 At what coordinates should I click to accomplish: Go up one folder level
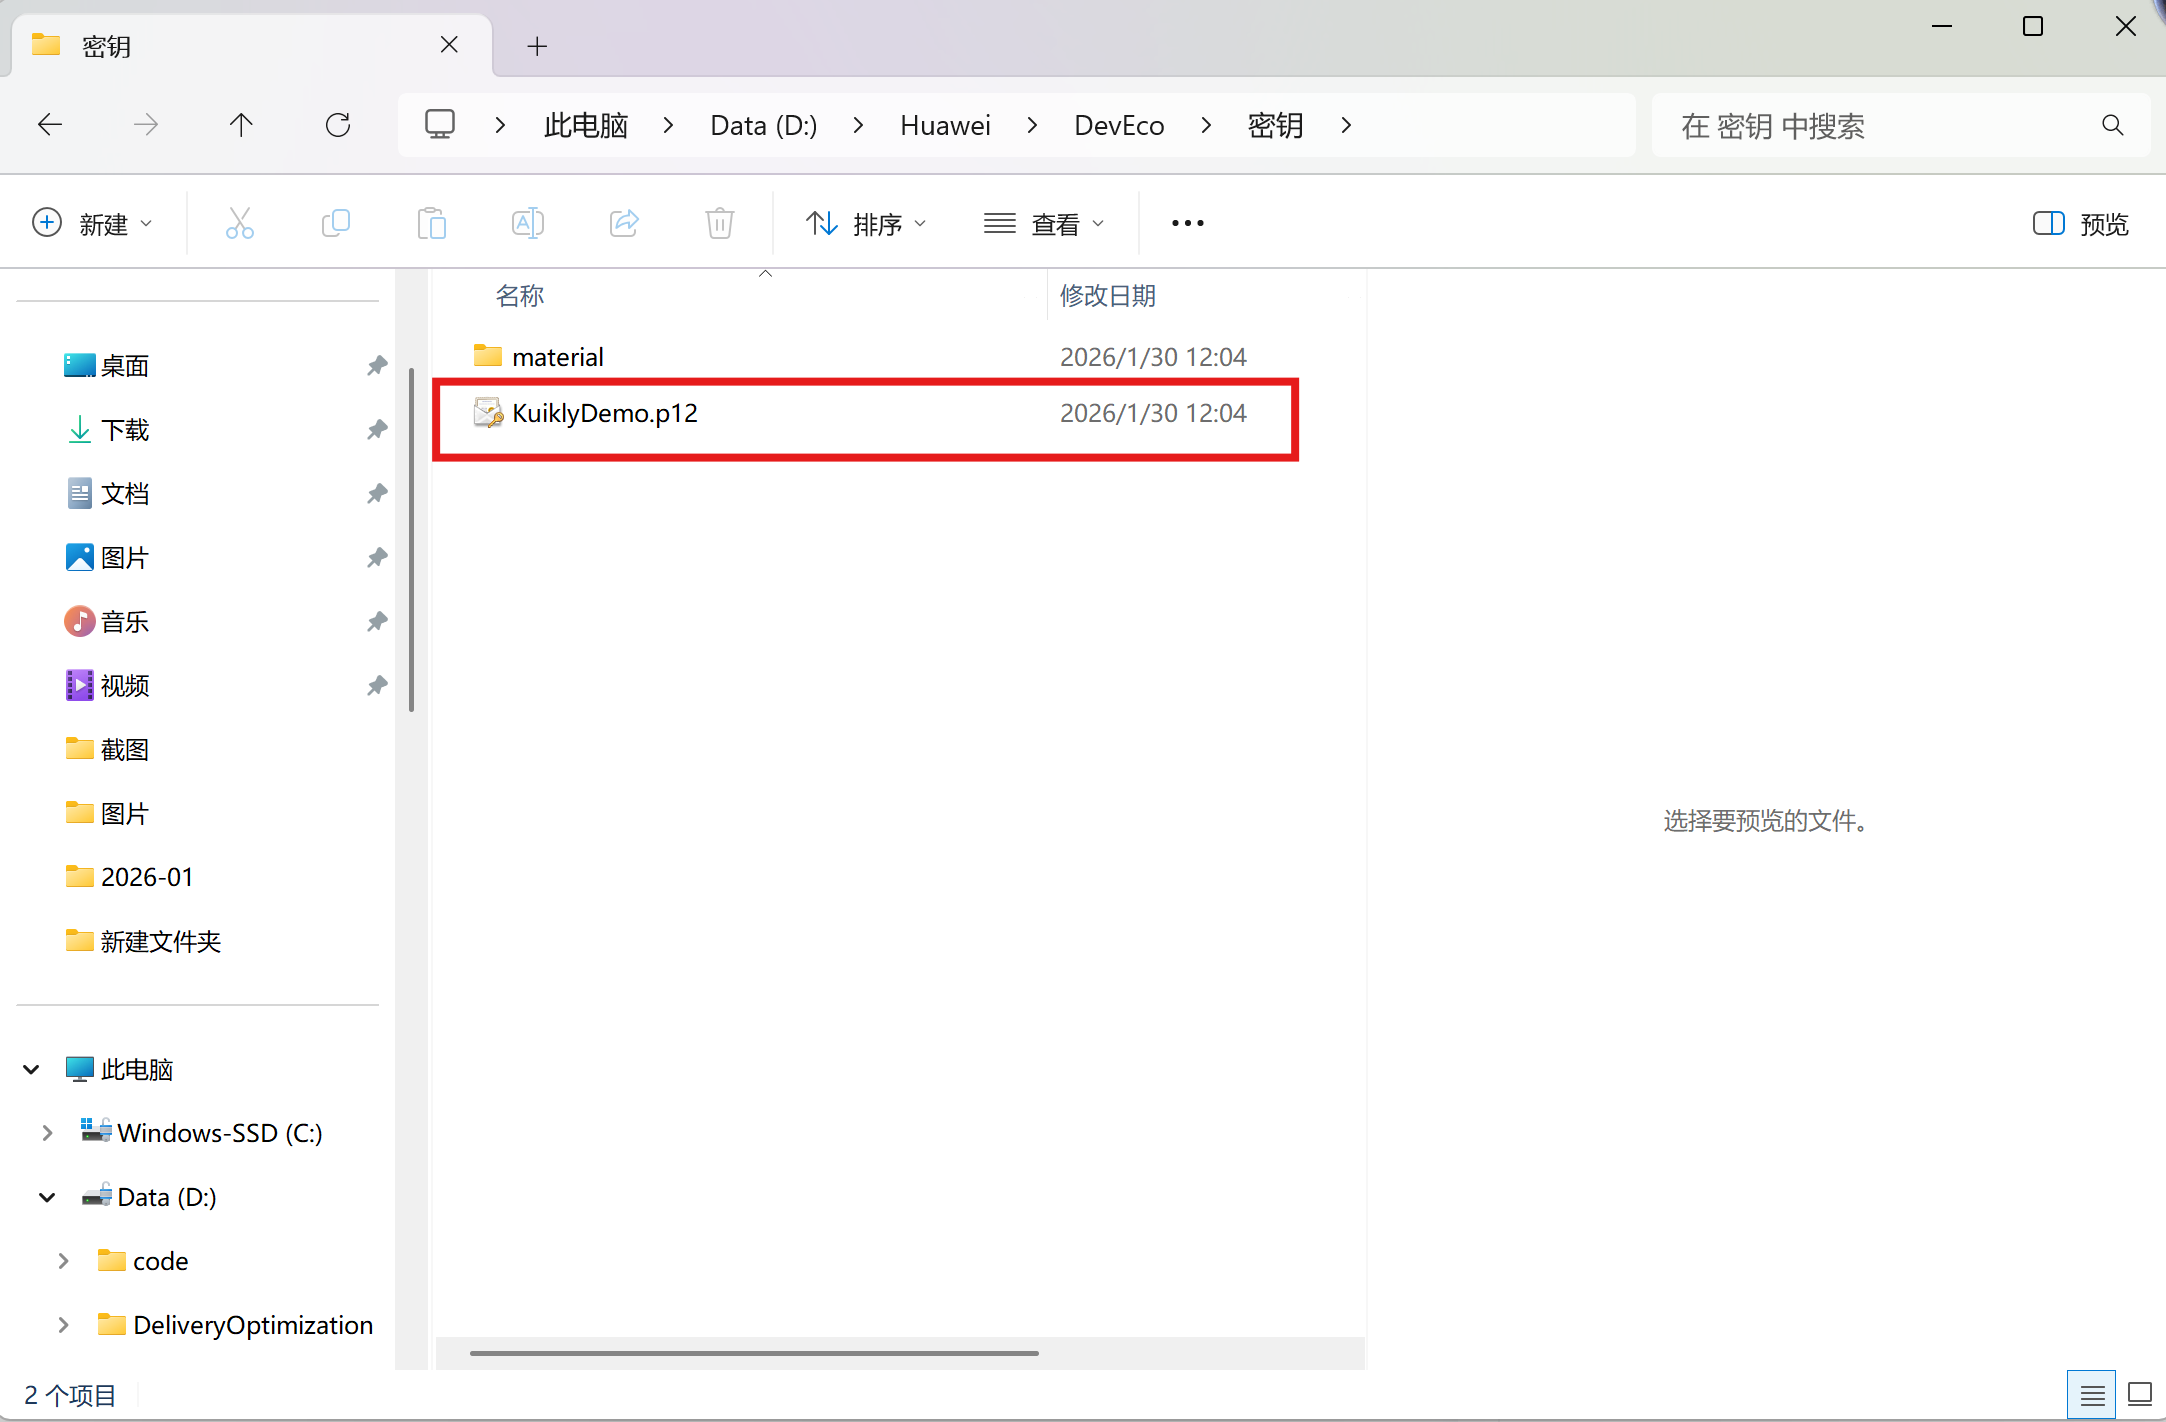(x=241, y=125)
